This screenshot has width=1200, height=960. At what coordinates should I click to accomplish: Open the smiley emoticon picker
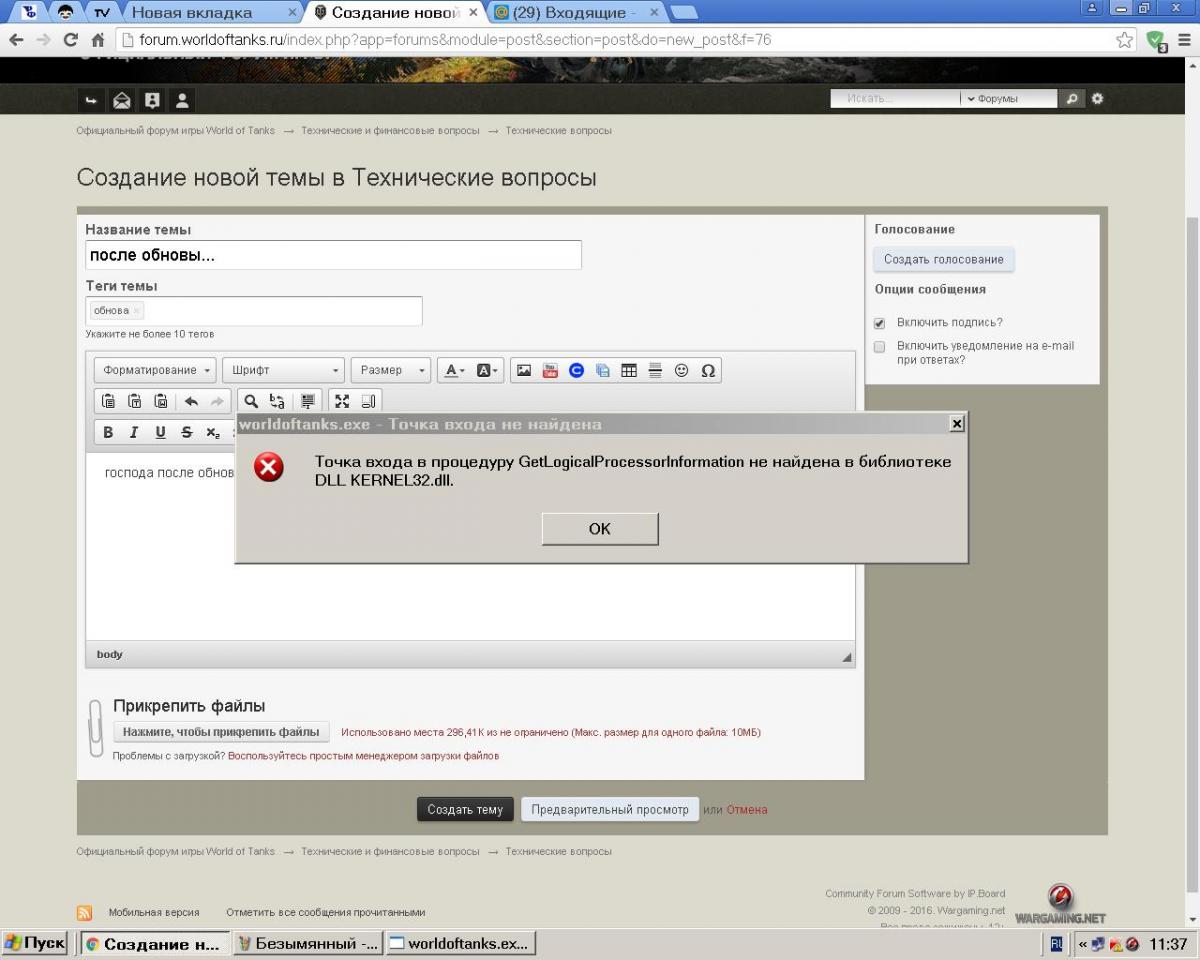[x=682, y=370]
